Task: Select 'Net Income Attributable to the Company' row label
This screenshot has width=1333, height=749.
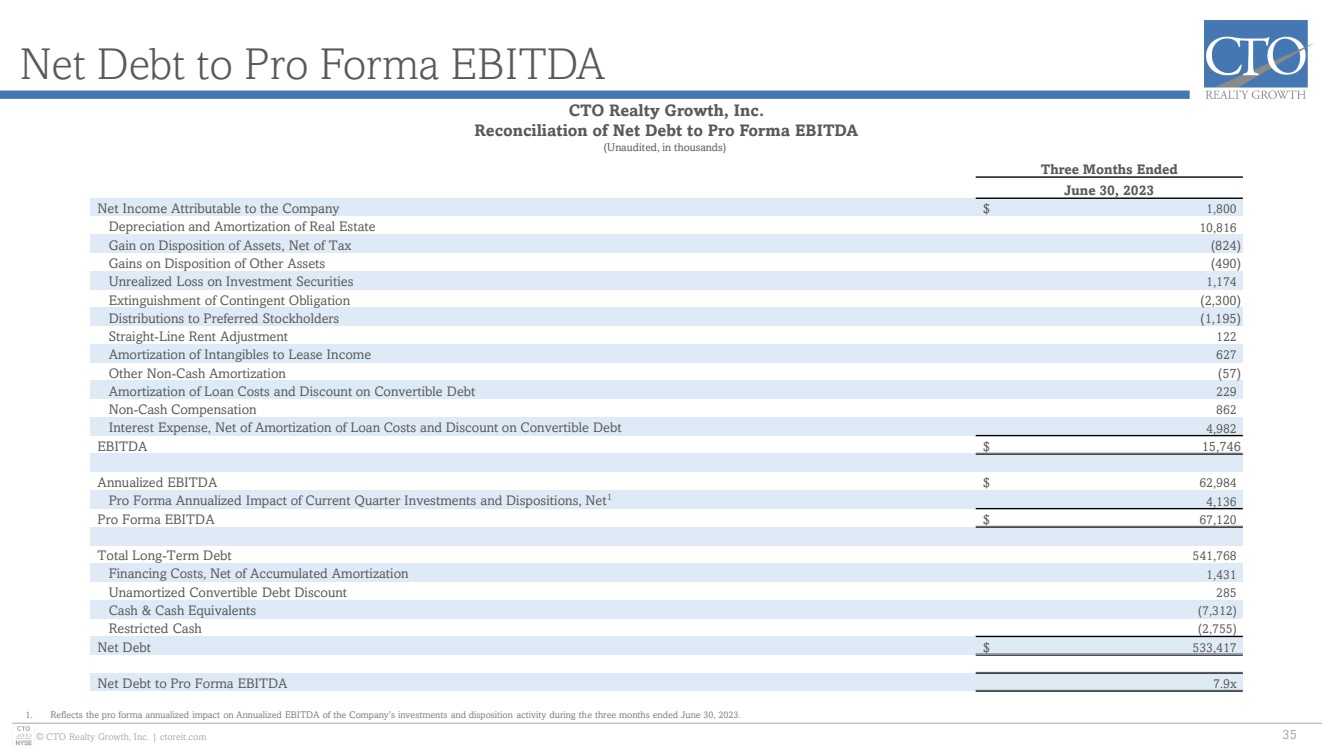Action: click(218, 209)
